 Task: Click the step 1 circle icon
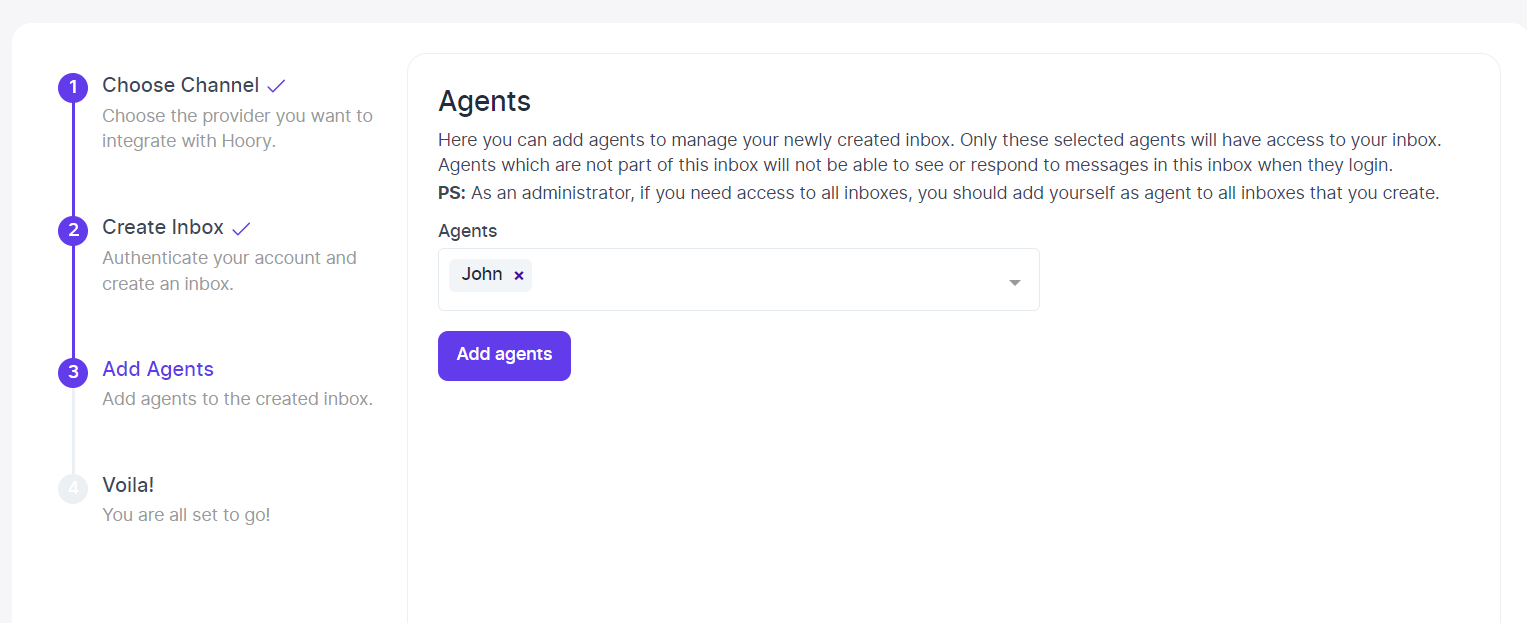tap(73, 87)
